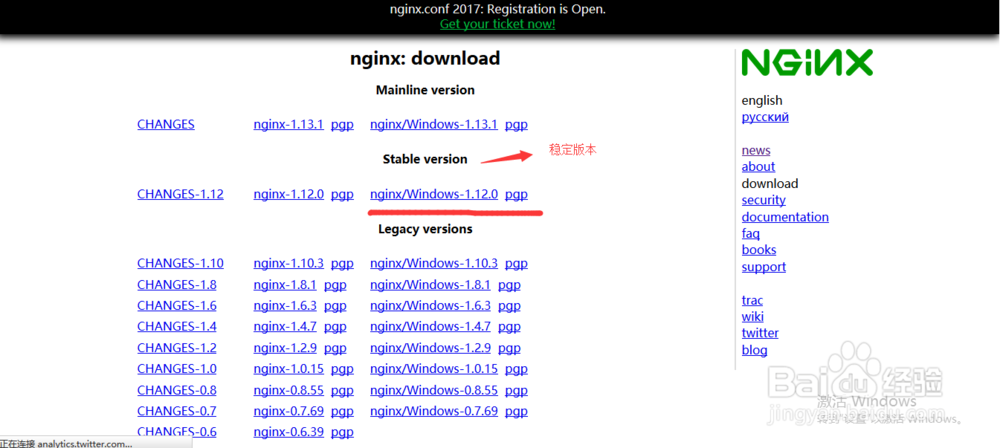Screen dimensions: 1000x448
Task: Click the NGINX logo
Action: [x=807, y=63]
